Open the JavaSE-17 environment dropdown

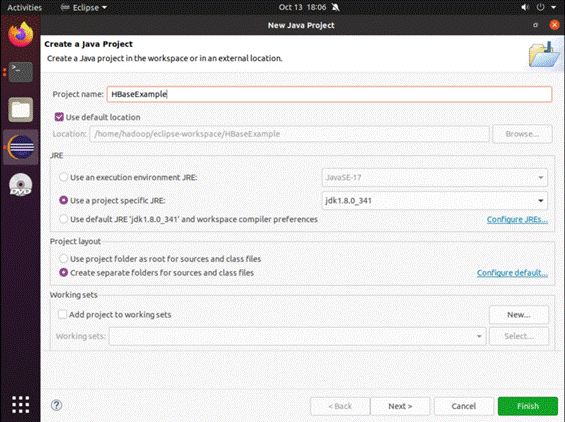(435, 177)
